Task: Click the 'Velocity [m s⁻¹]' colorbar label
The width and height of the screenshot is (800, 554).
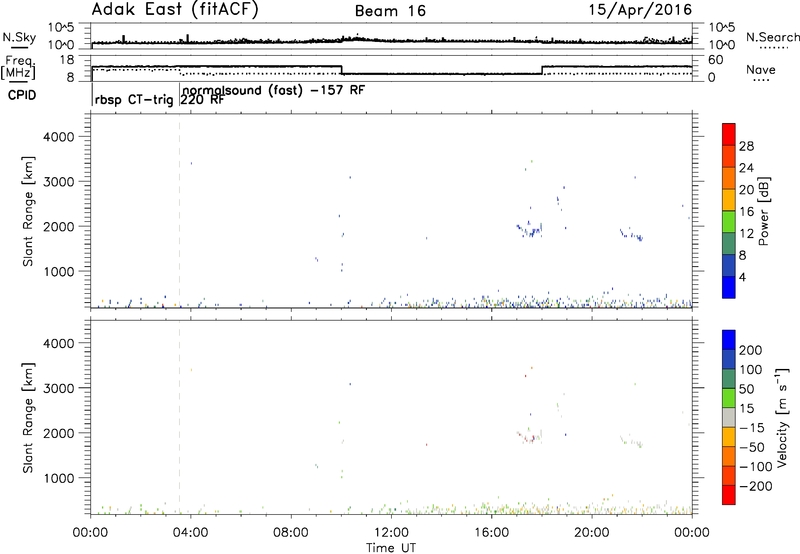Action: coord(781,417)
